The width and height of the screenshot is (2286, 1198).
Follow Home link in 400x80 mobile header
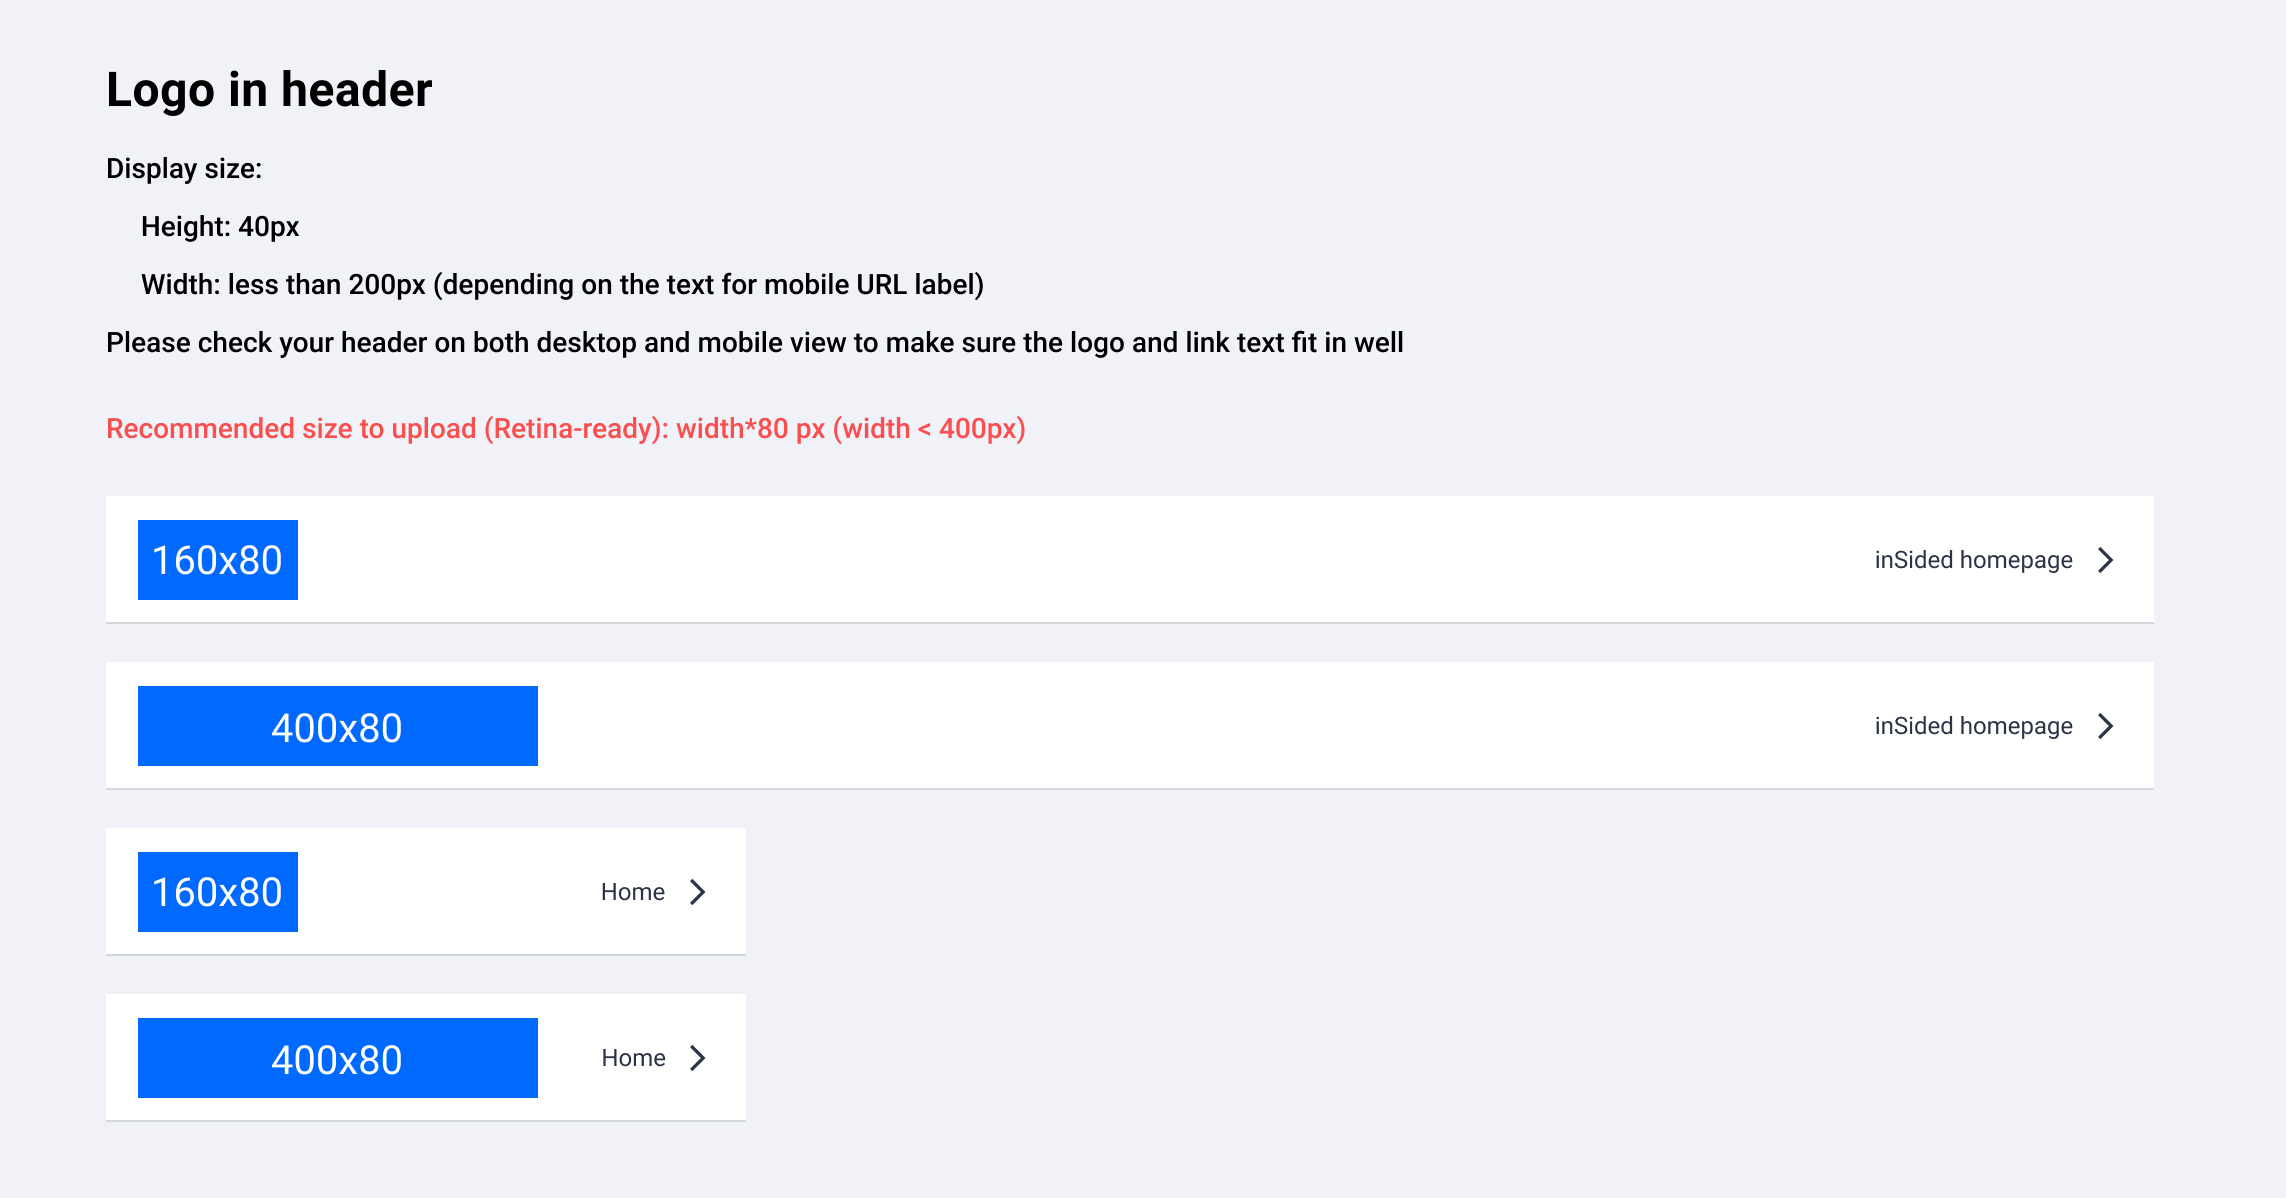tap(633, 1058)
